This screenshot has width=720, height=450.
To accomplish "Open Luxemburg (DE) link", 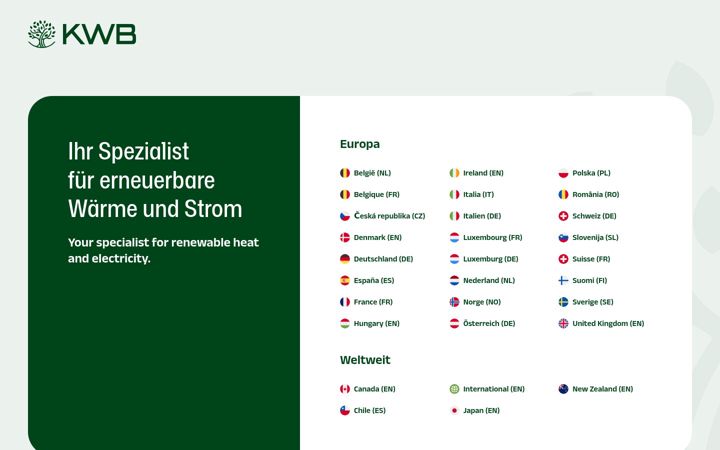I will coord(490,259).
